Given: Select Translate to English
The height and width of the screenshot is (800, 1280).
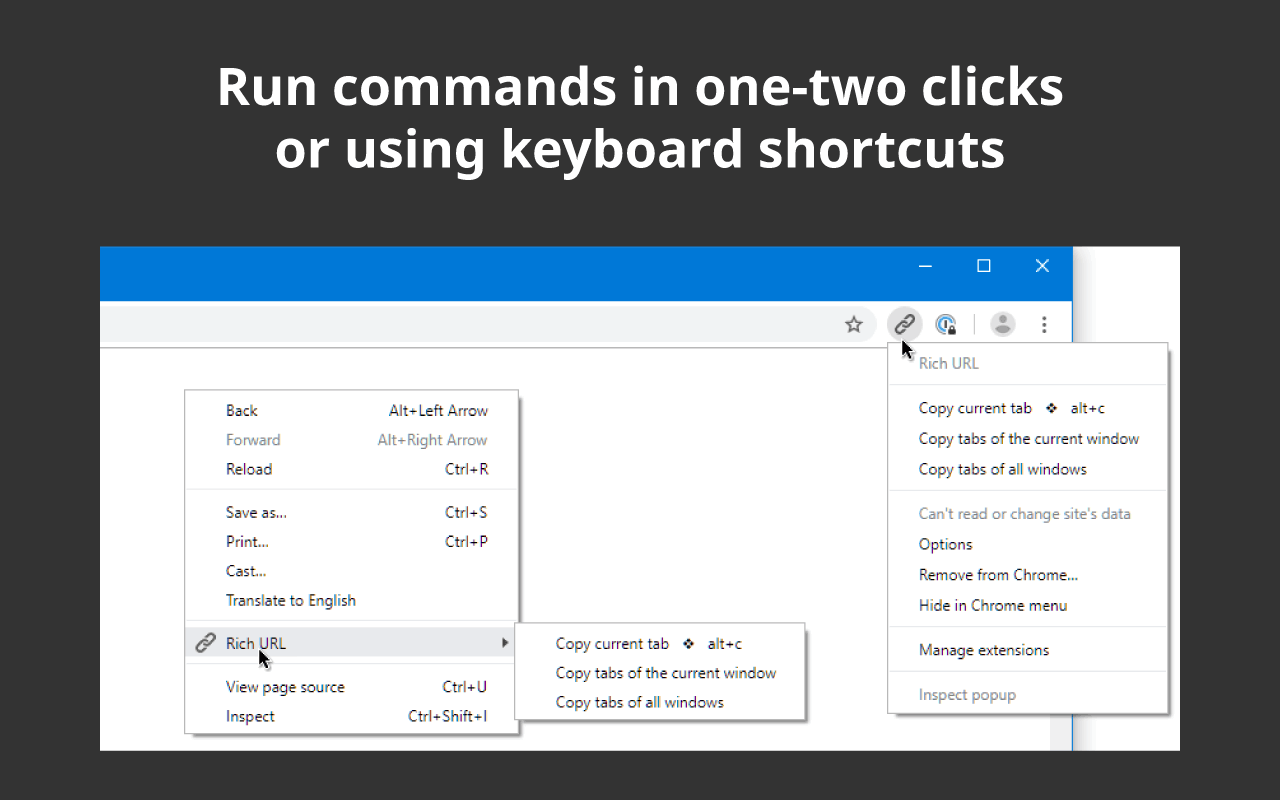Looking at the screenshot, I should pyautogui.click(x=351, y=600).
